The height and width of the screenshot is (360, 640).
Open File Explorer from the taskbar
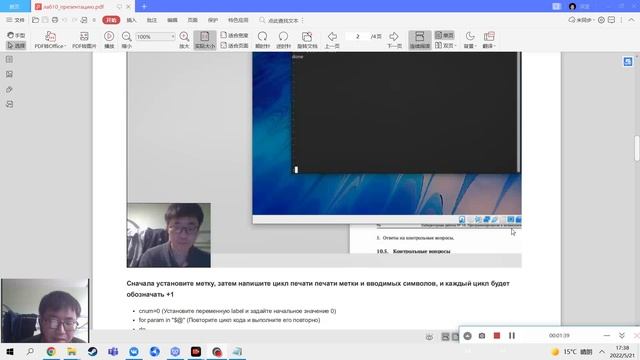tap(72, 351)
